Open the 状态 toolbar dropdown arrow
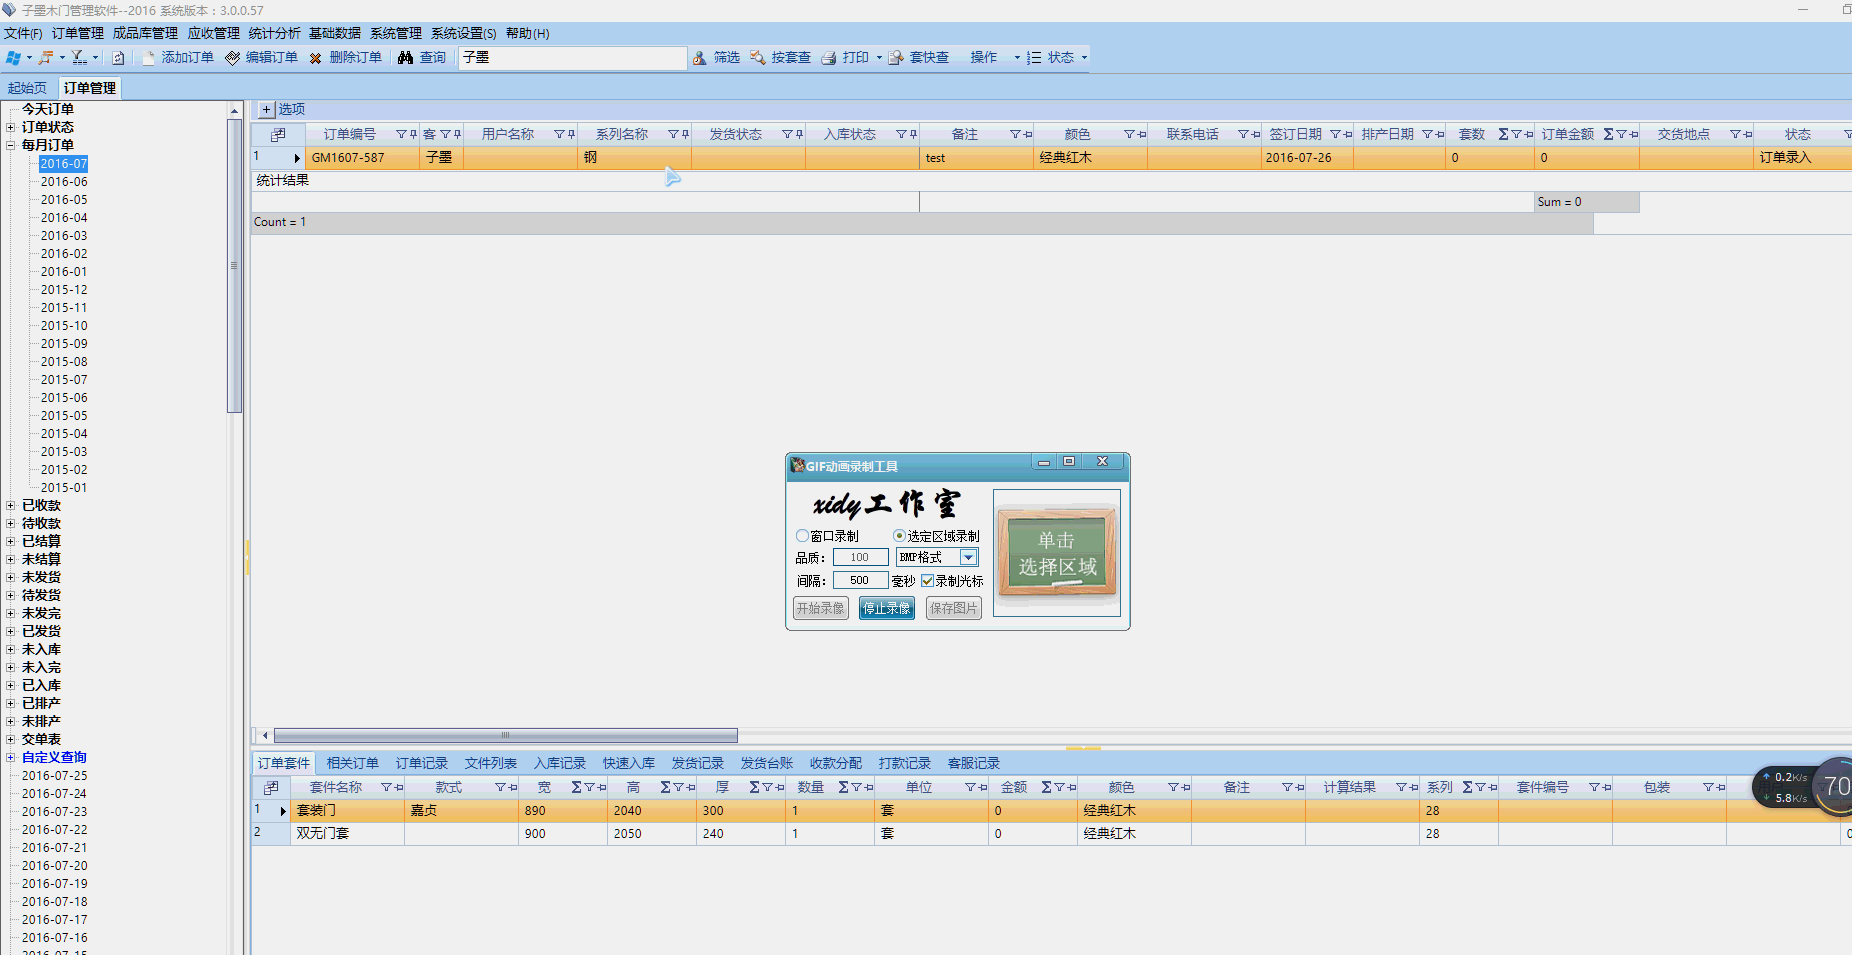Image resolution: width=1852 pixels, height=955 pixels. click(x=1084, y=58)
